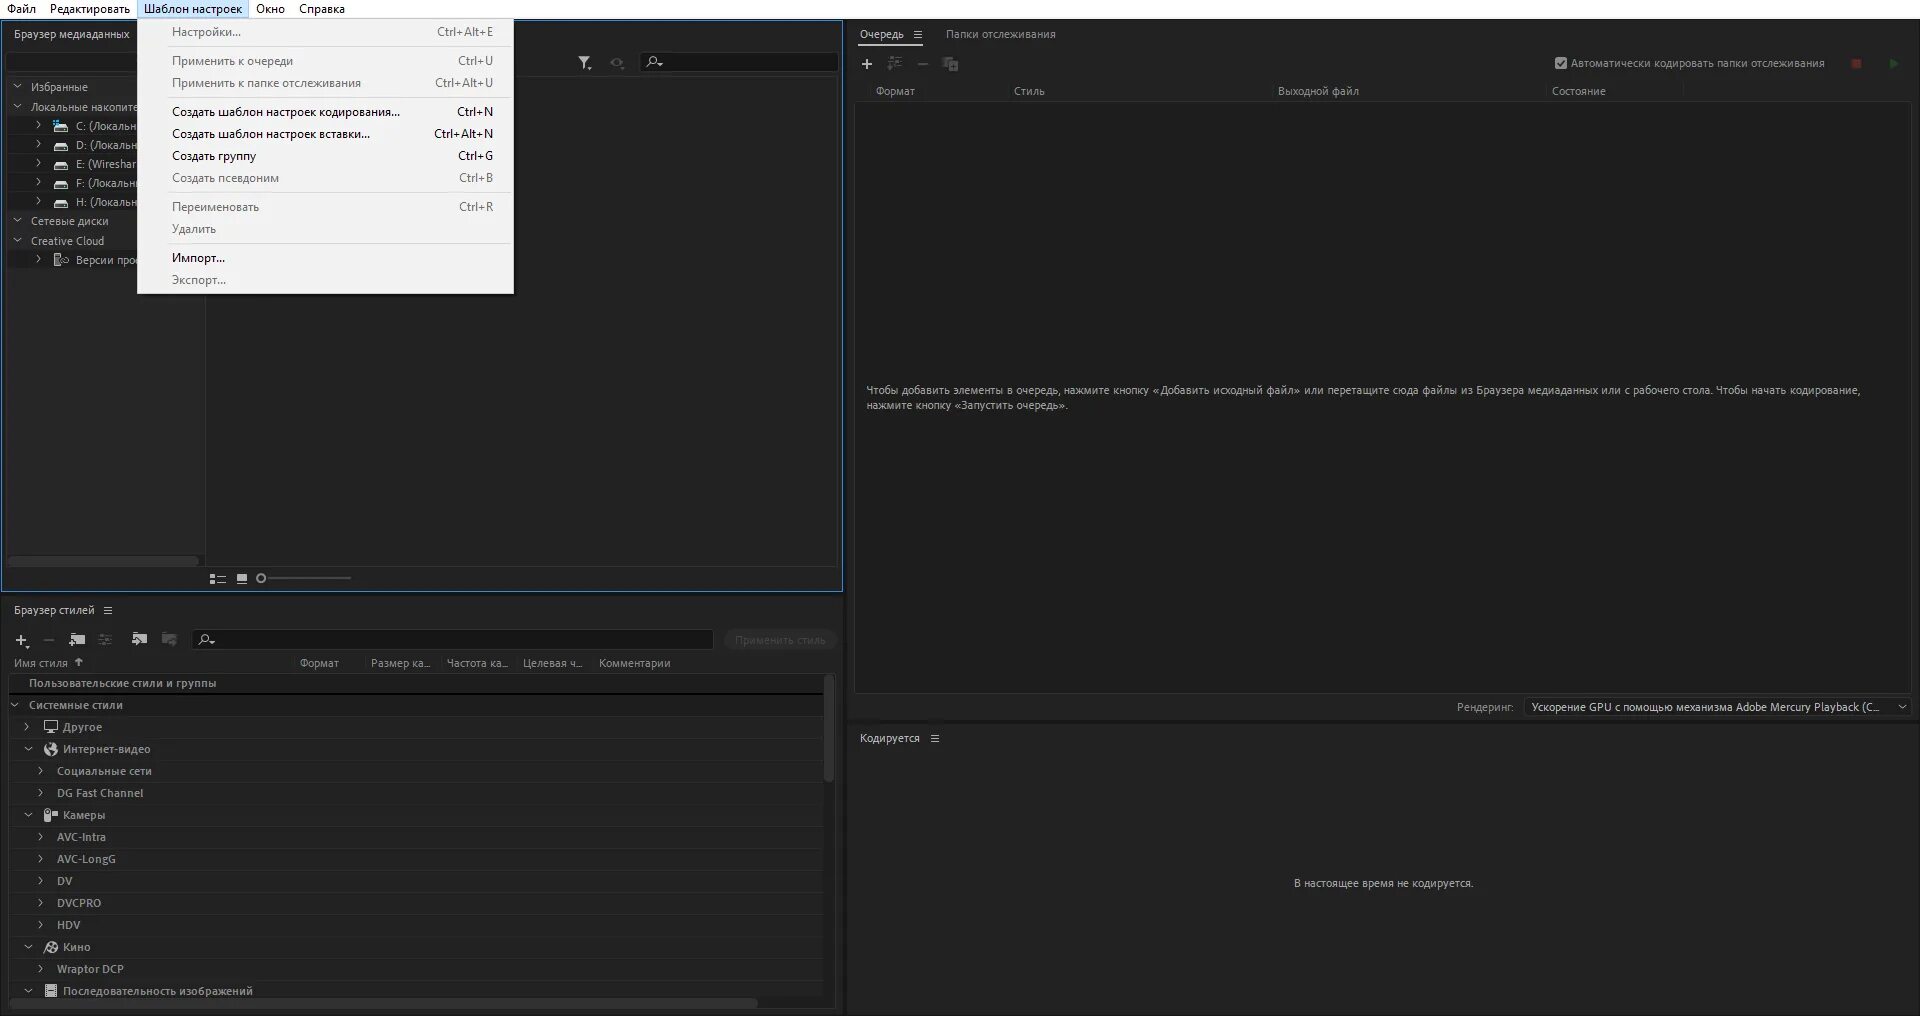
Task: Open the Файл menu
Action: (21, 9)
